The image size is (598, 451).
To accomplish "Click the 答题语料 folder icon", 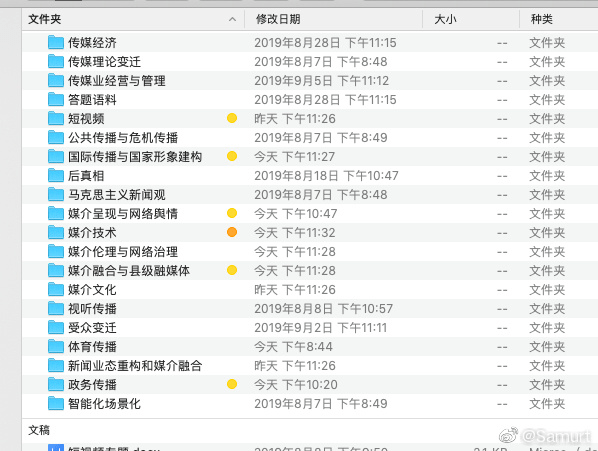I will point(56,100).
